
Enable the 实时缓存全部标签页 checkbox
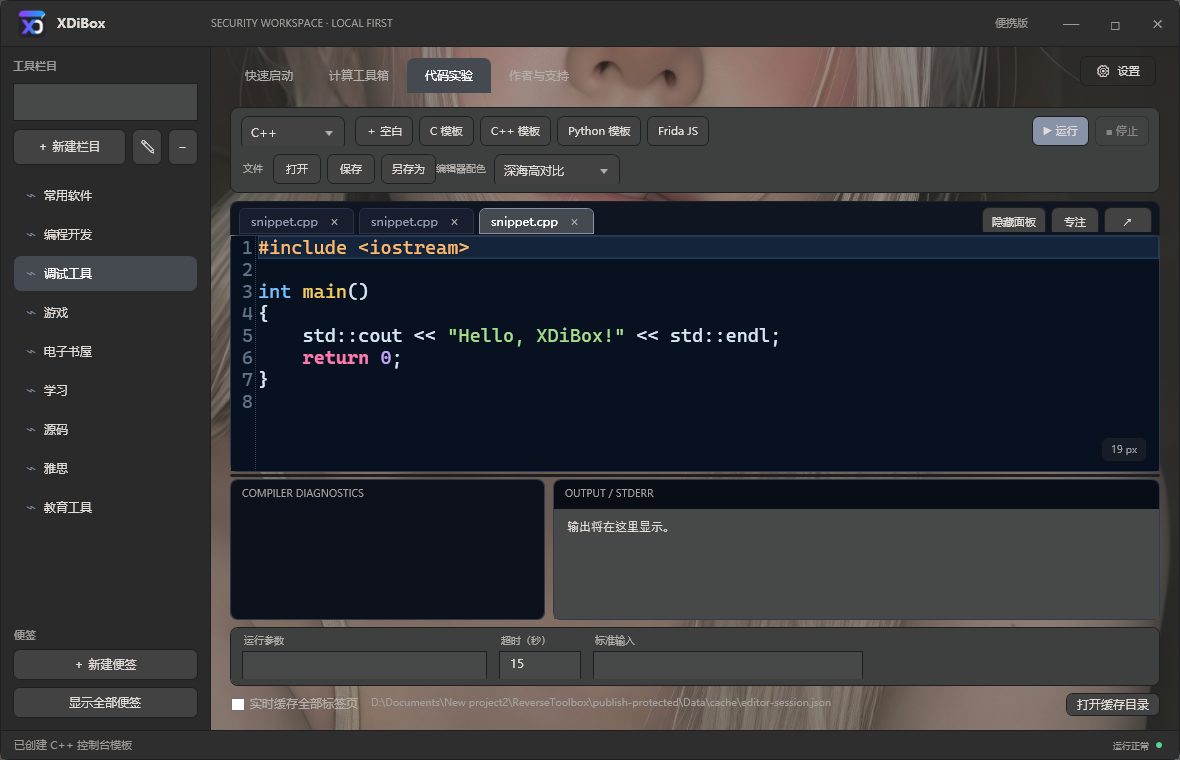[238, 704]
